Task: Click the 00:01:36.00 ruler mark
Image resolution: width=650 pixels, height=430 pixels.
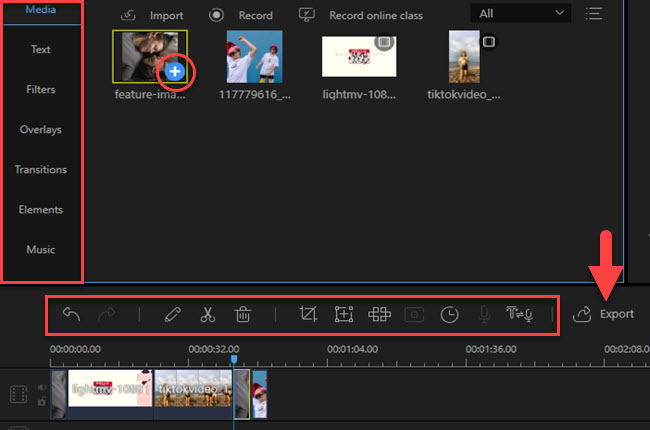Action: (491, 349)
